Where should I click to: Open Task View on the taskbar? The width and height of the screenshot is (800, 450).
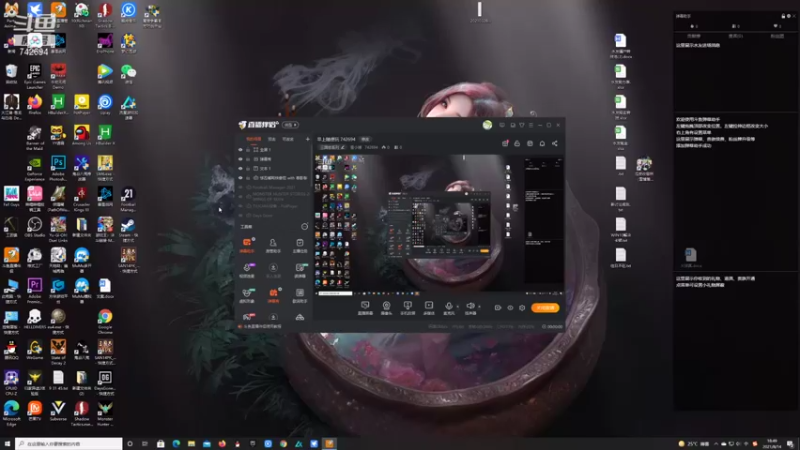click(145, 443)
